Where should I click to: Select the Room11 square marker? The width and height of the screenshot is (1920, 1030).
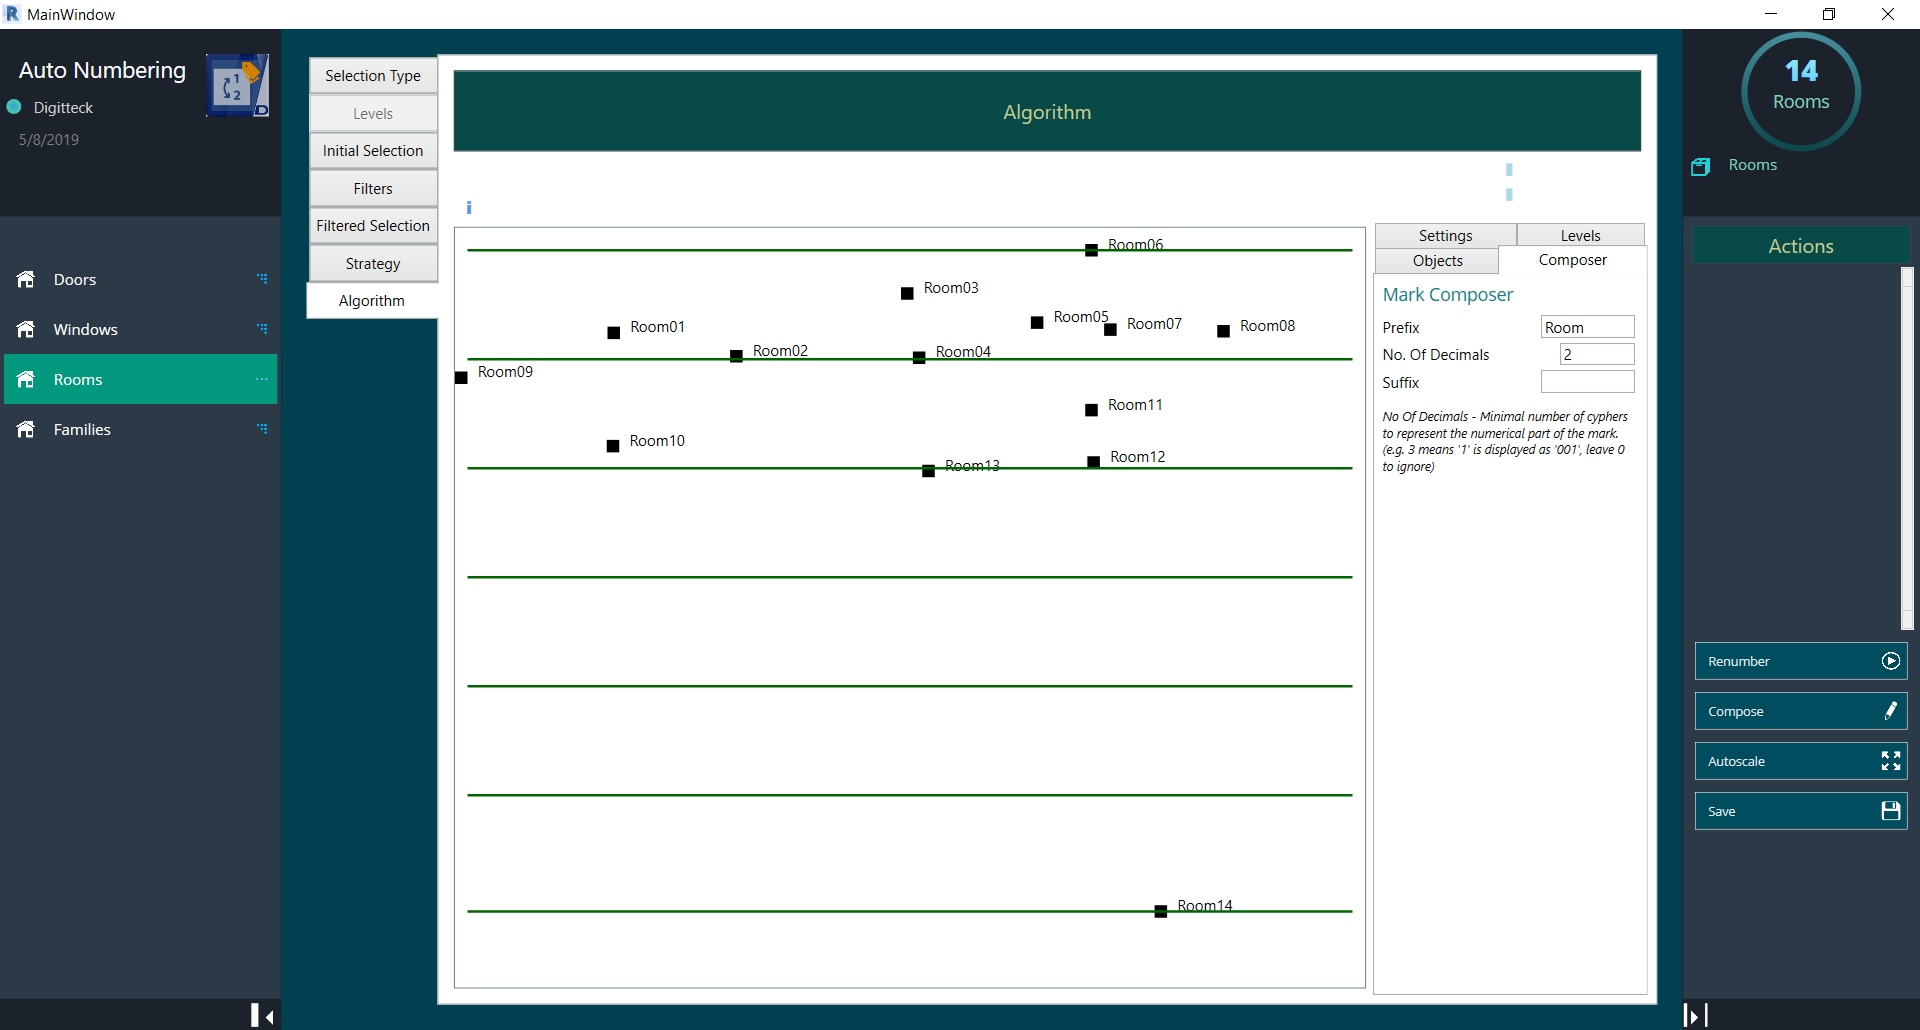tap(1091, 411)
